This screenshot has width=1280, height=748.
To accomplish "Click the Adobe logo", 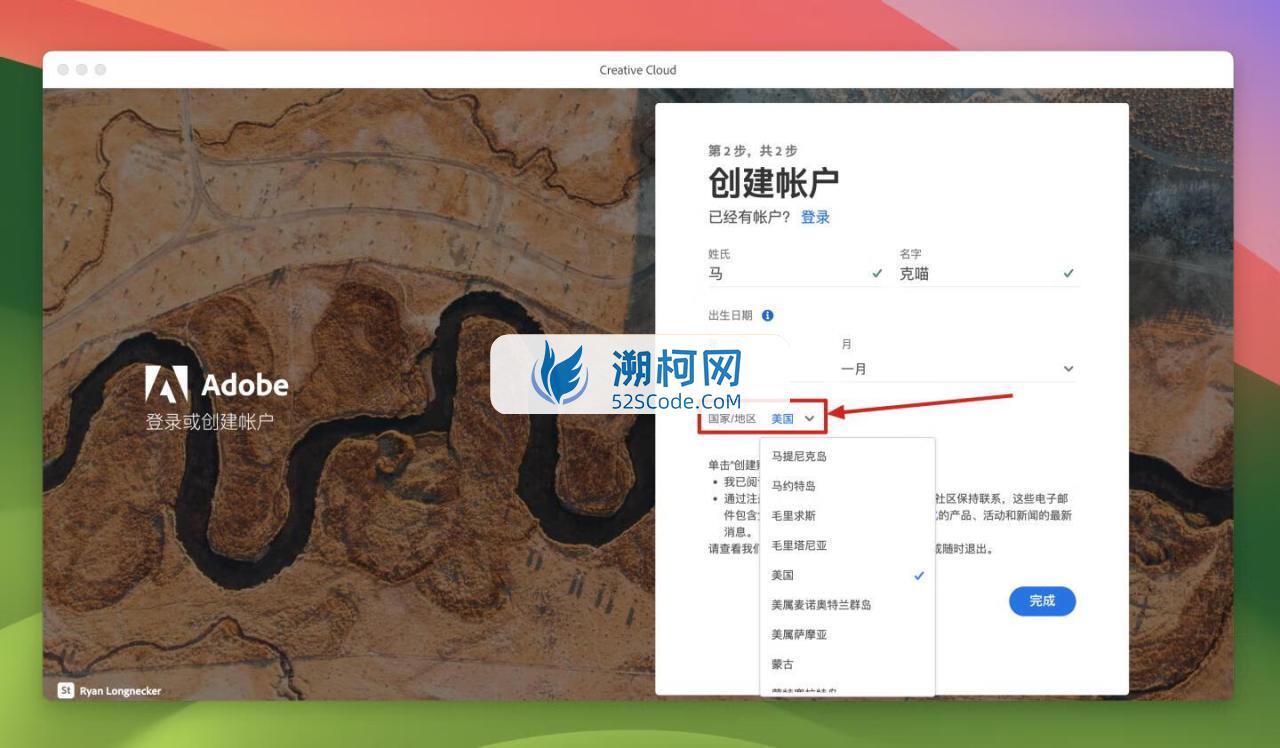I will click(x=216, y=385).
